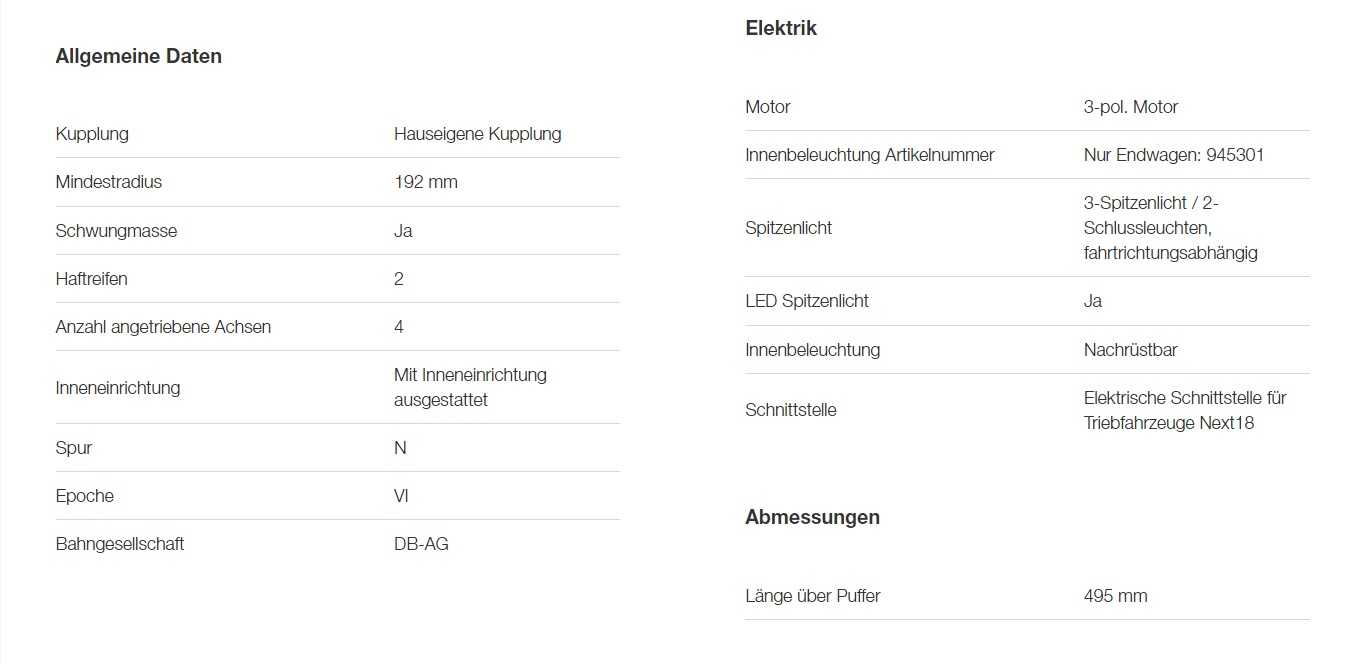
Task: Click the Haftreifen label
Action: point(92,279)
